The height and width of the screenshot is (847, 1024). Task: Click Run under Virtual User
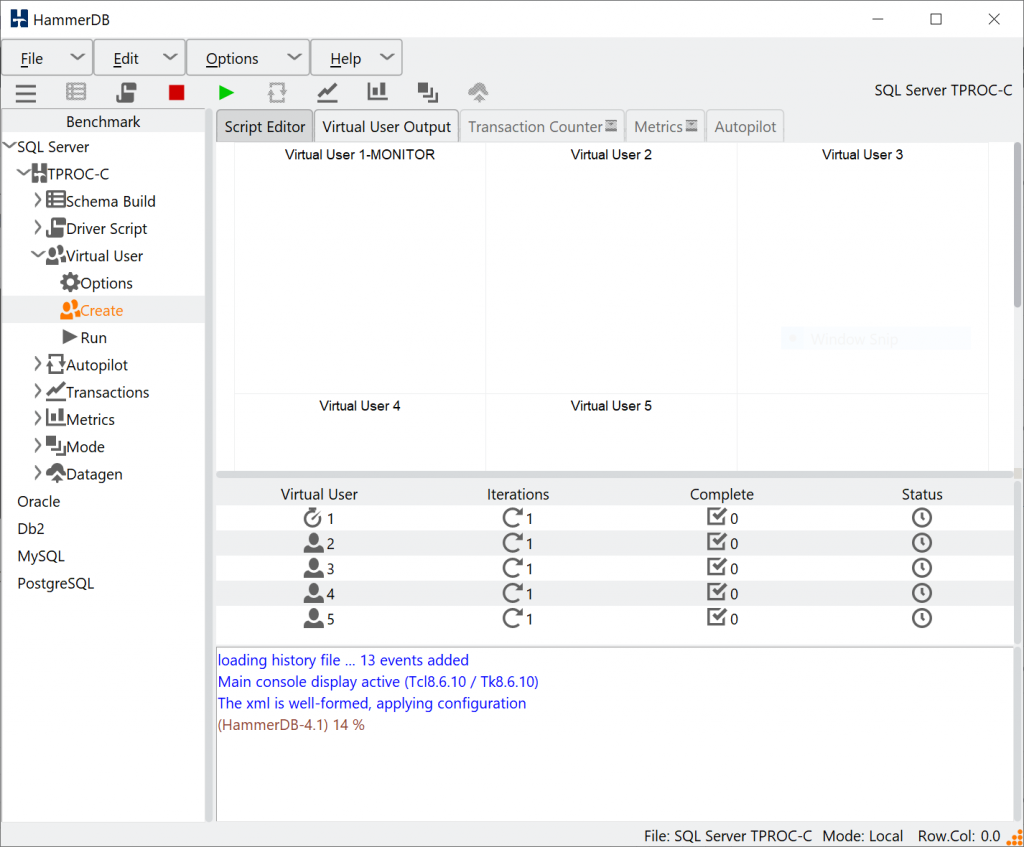[x=93, y=338]
